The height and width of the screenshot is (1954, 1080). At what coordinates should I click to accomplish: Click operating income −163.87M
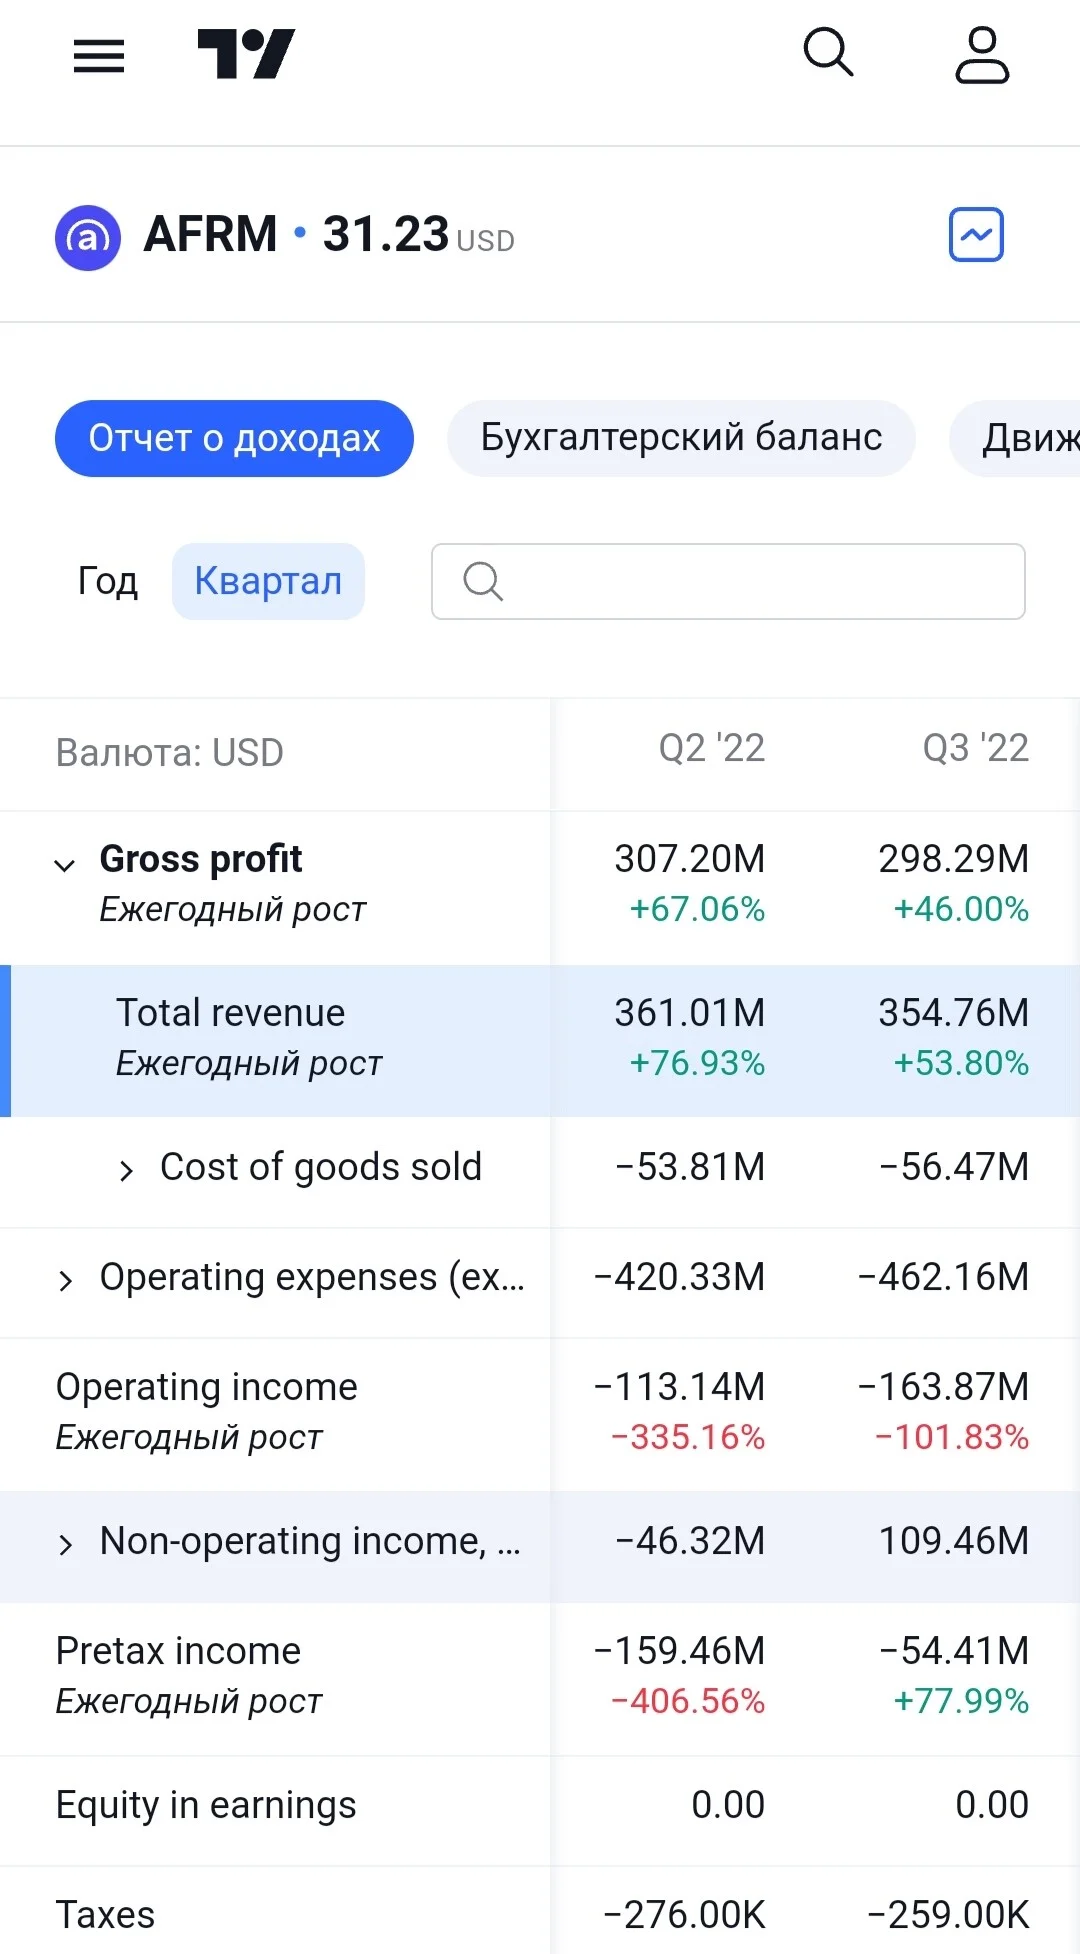943,1387
